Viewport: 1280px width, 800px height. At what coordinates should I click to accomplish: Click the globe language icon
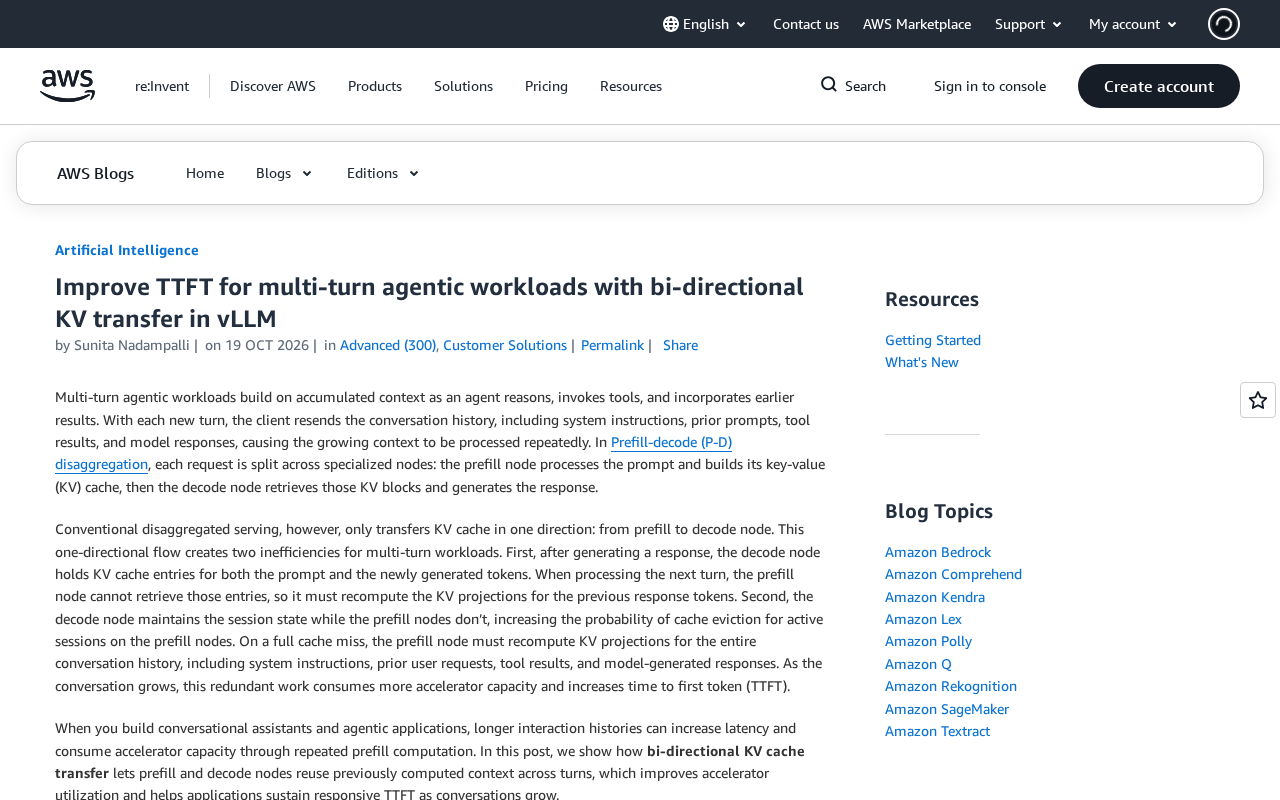[x=671, y=24]
